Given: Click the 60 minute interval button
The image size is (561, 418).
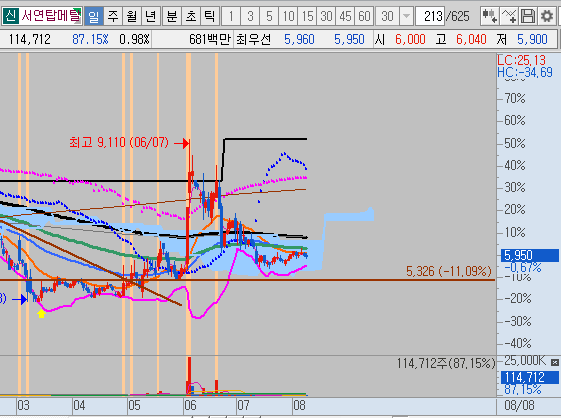Looking at the screenshot, I should pos(364,16).
